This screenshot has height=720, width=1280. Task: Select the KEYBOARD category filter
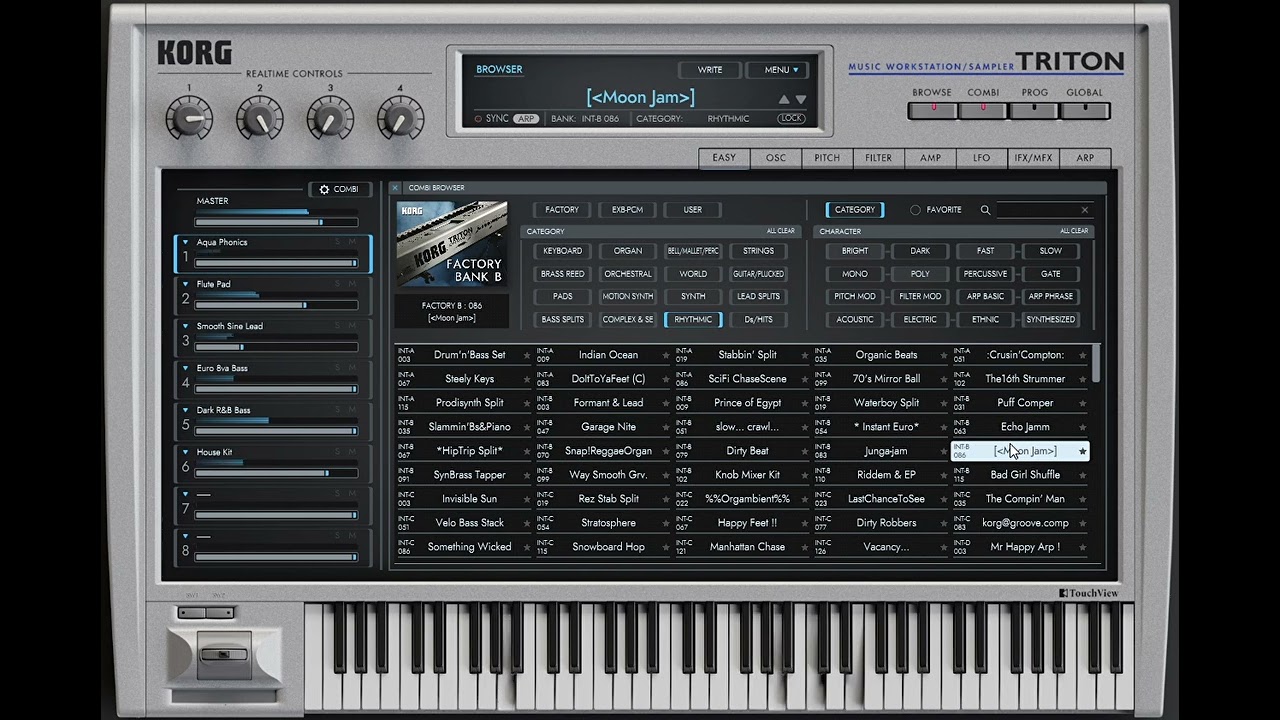(562, 251)
